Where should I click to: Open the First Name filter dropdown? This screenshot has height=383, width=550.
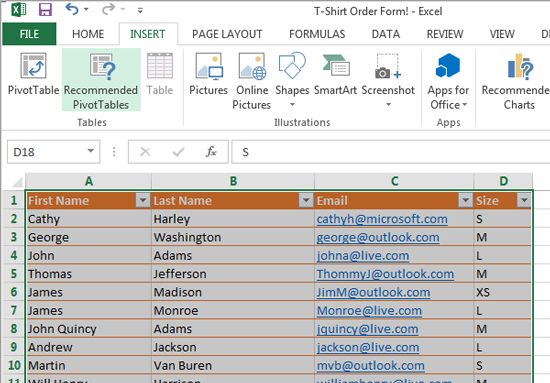point(143,200)
